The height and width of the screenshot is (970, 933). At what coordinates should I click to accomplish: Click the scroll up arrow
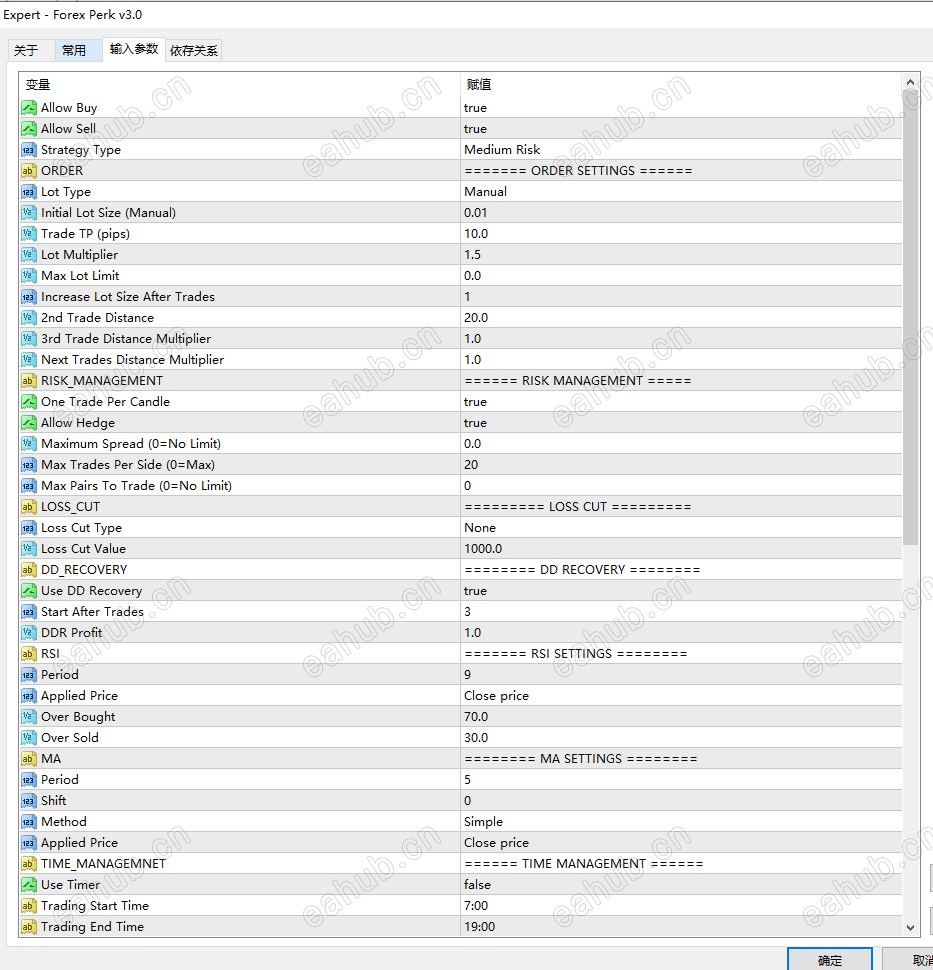click(x=910, y=82)
